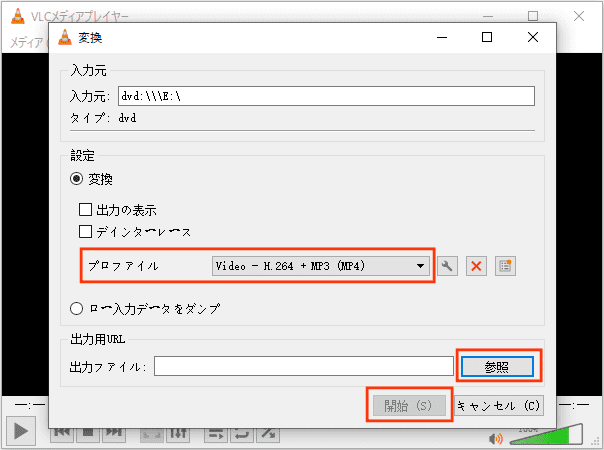Adjust the volume slider in VLC window
The image size is (604, 450).
point(546,435)
